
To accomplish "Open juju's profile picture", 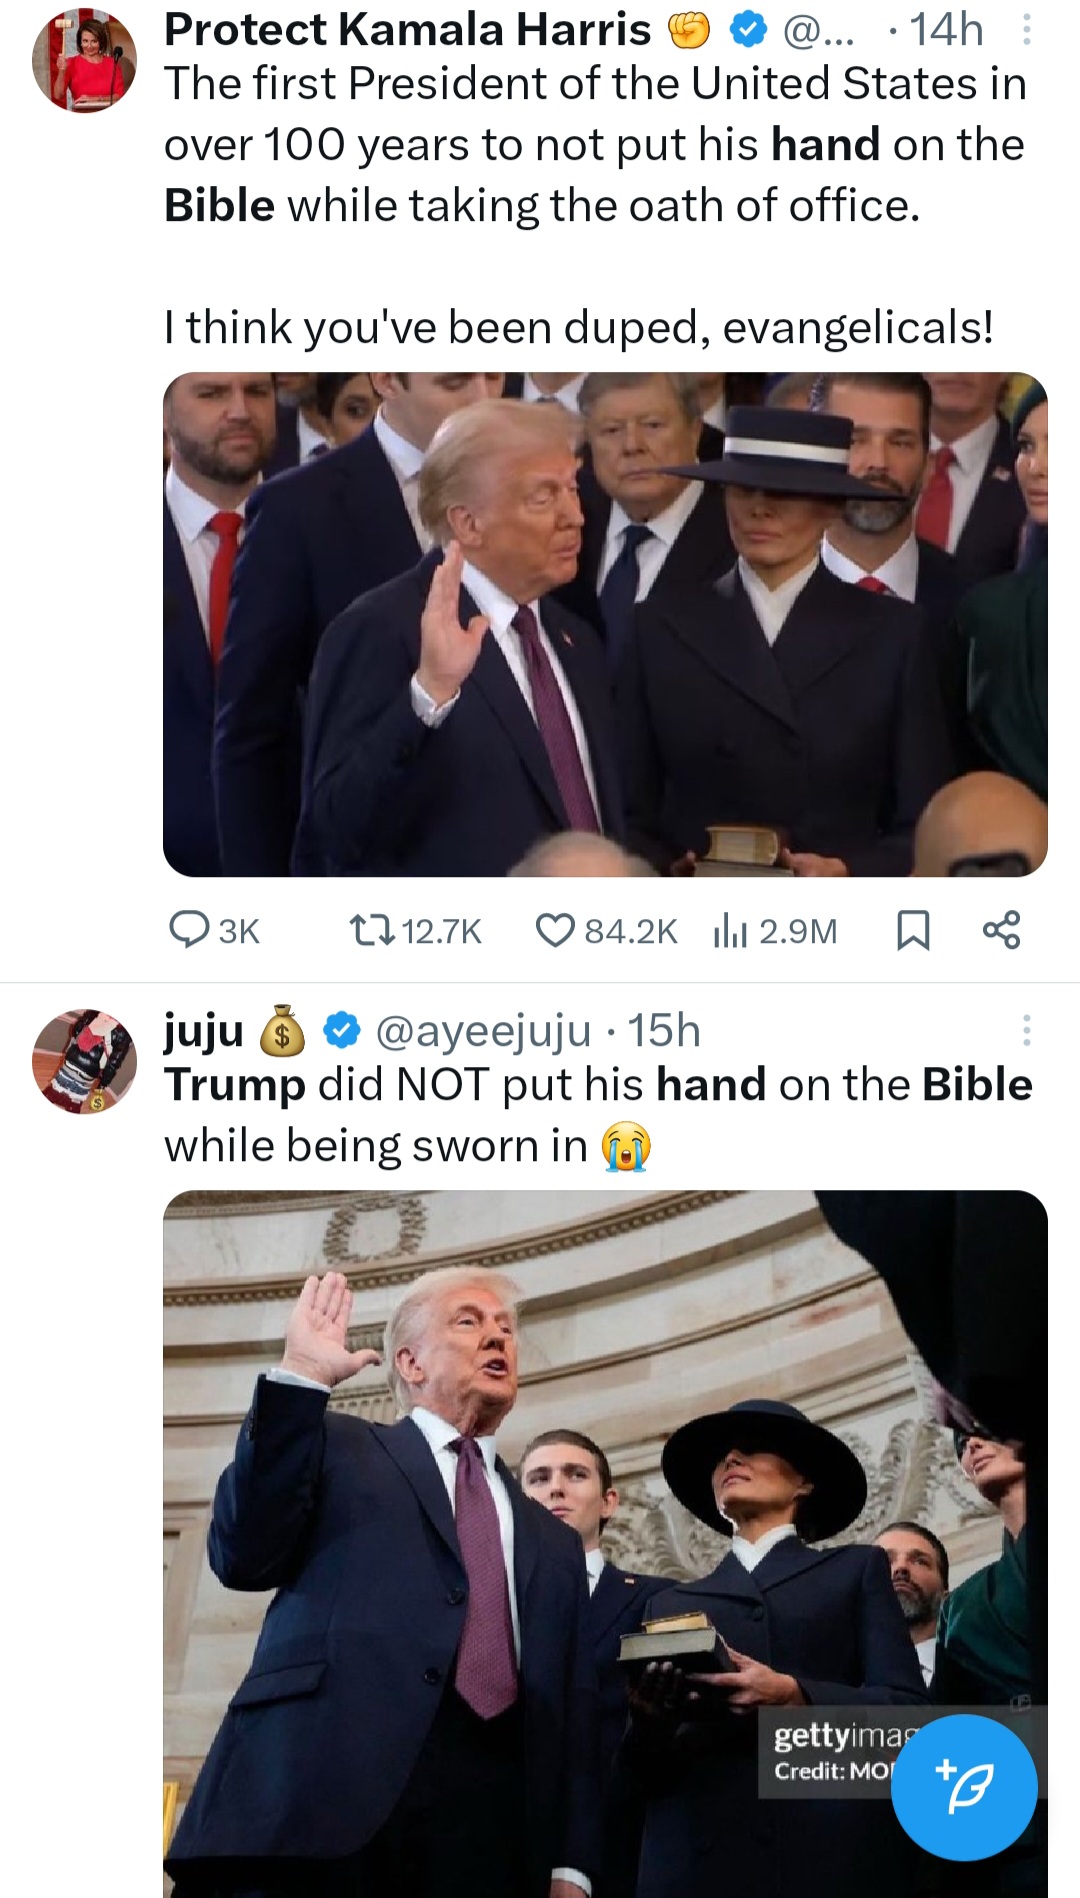I will coord(84,1061).
